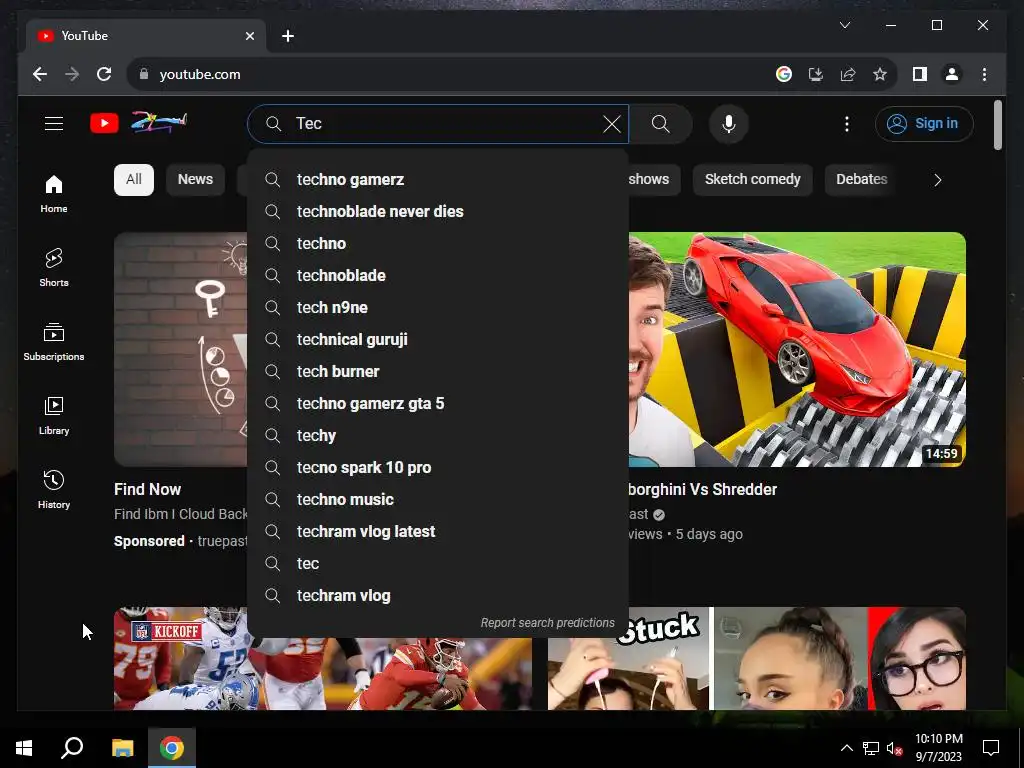This screenshot has width=1024, height=768.
Task: Choose the 'techram vlog' suggestion
Action: (x=438, y=596)
